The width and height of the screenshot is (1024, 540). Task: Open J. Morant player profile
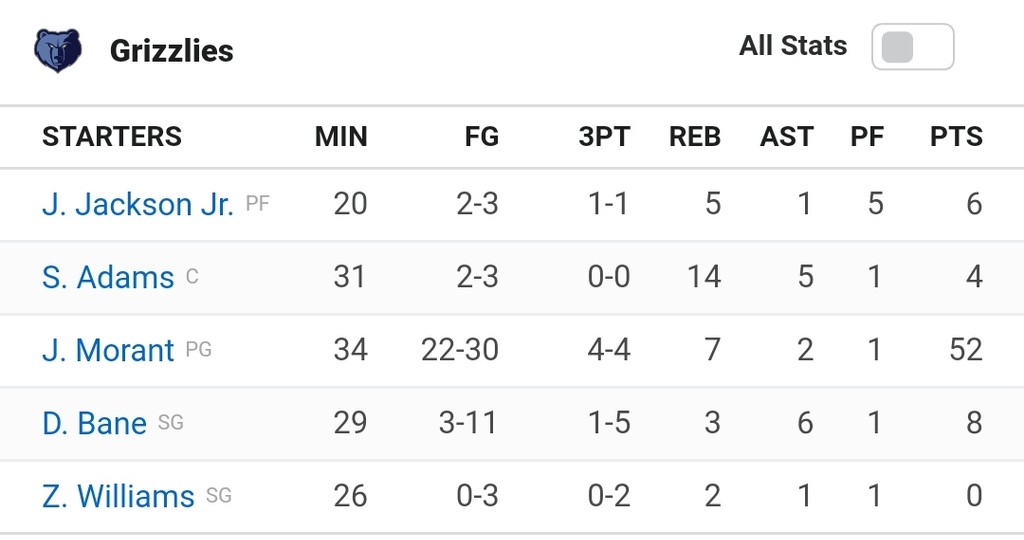tap(108, 350)
